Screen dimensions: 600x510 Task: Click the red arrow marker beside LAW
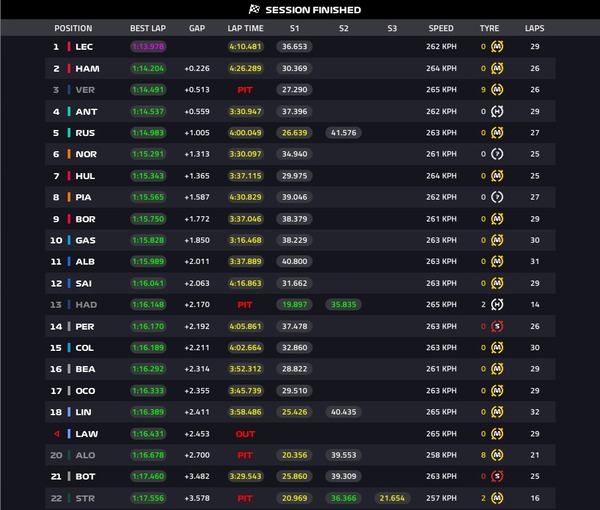tap(57, 434)
